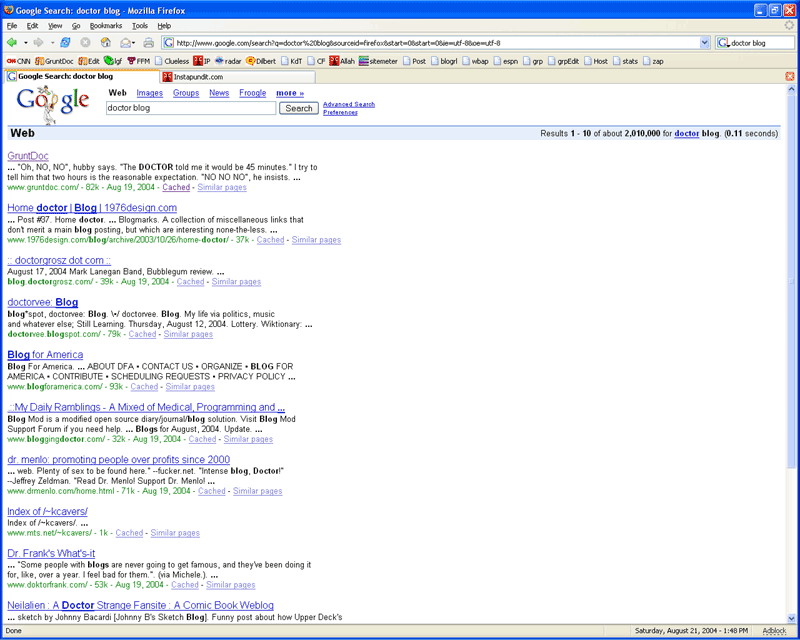Switch to Instapundit.com tab

click(x=237, y=77)
